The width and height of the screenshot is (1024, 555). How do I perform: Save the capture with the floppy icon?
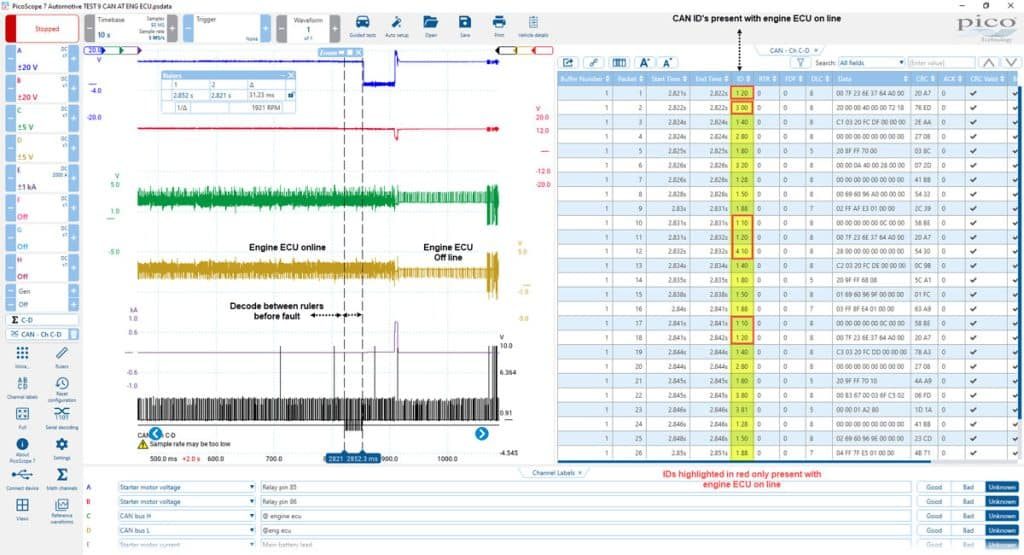pyautogui.click(x=464, y=27)
